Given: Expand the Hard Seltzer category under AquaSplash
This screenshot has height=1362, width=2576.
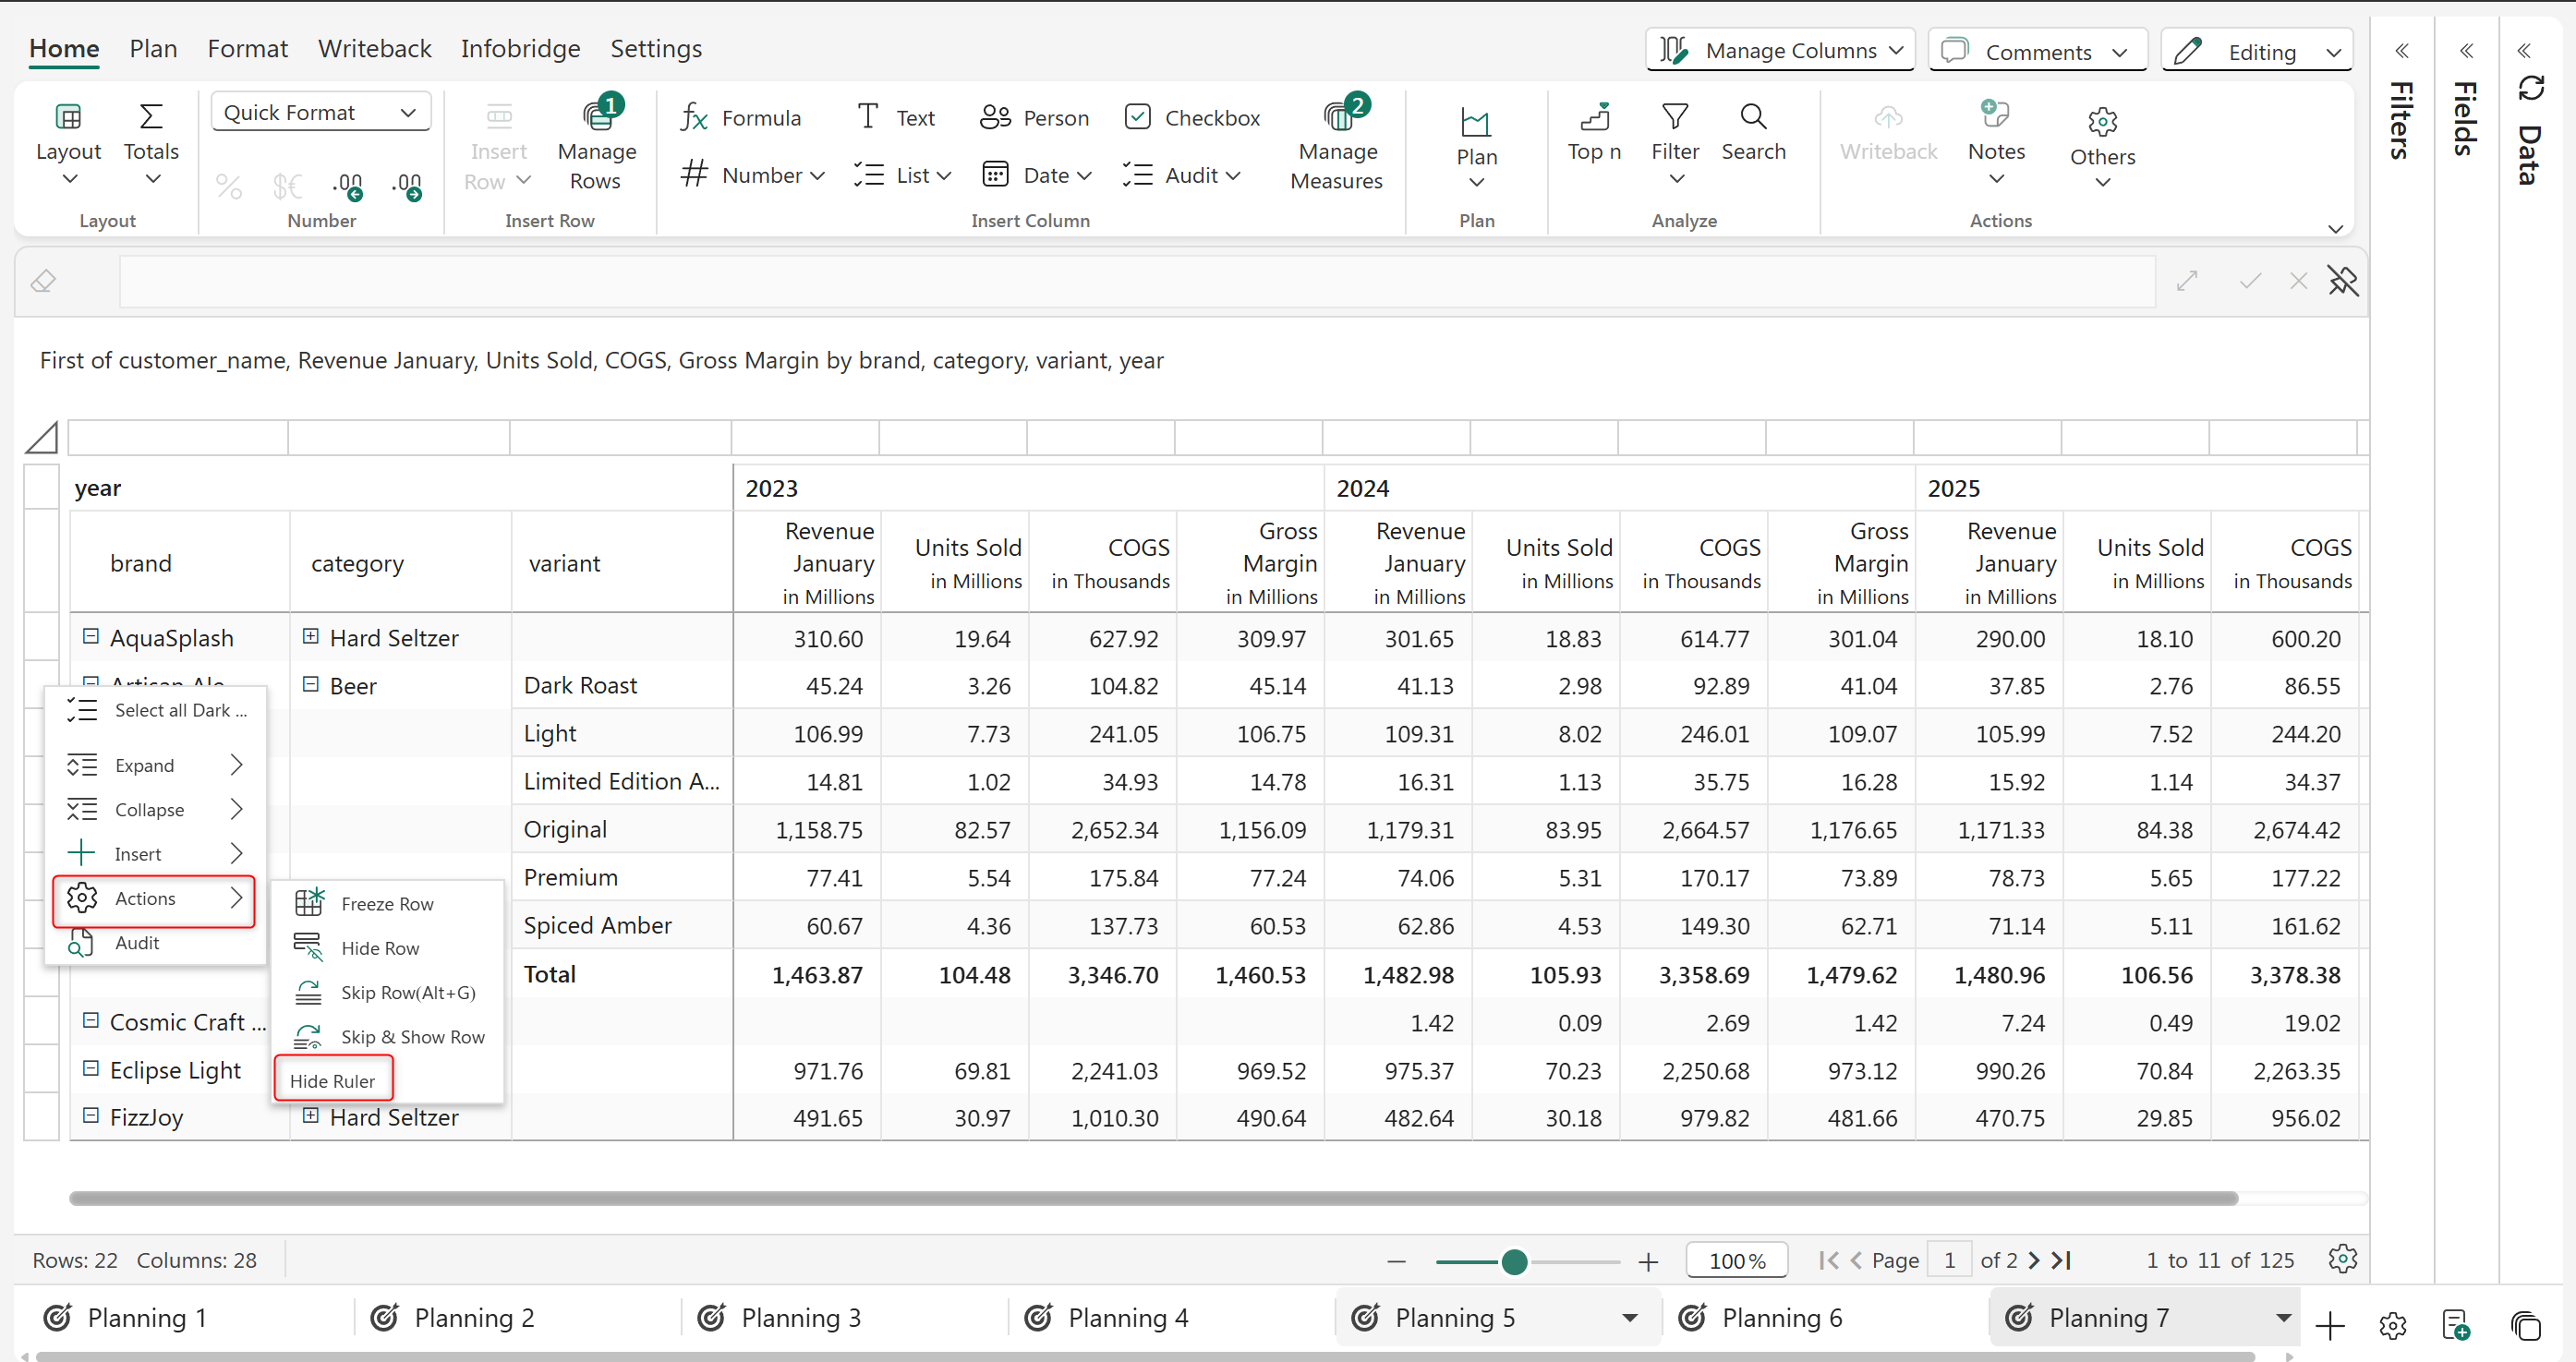Looking at the screenshot, I should tap(311, 636).
